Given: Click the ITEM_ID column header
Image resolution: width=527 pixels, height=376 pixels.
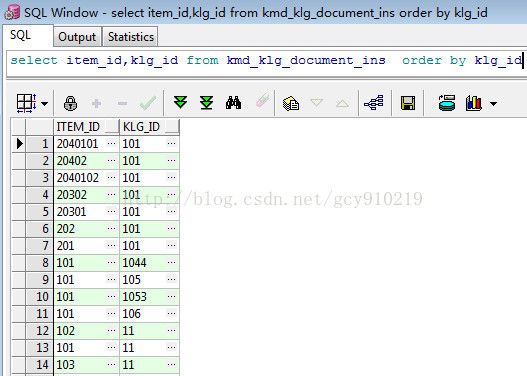Looking at the screenshot, I should [86, 127].
